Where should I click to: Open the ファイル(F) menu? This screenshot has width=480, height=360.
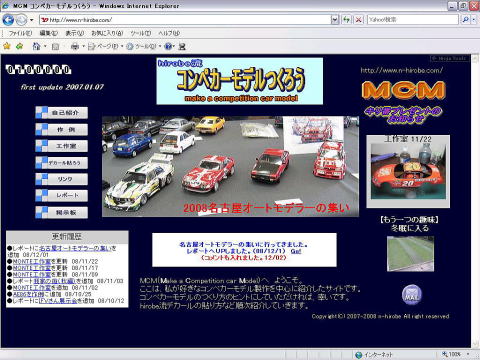[20, 33]
